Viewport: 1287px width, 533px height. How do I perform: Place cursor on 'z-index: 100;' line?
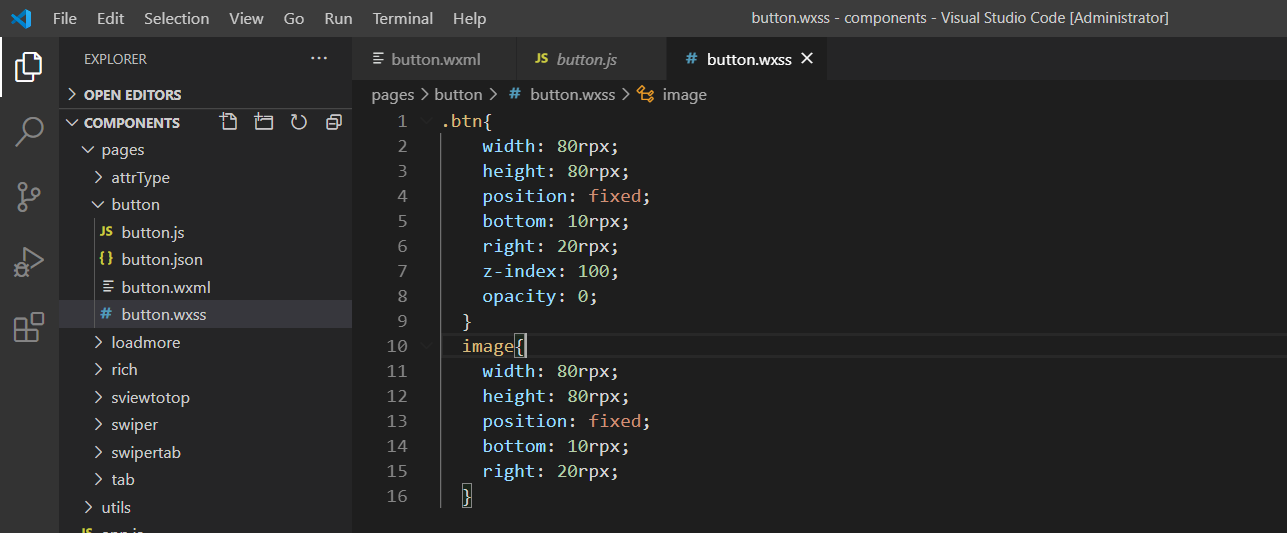point(550,271)
